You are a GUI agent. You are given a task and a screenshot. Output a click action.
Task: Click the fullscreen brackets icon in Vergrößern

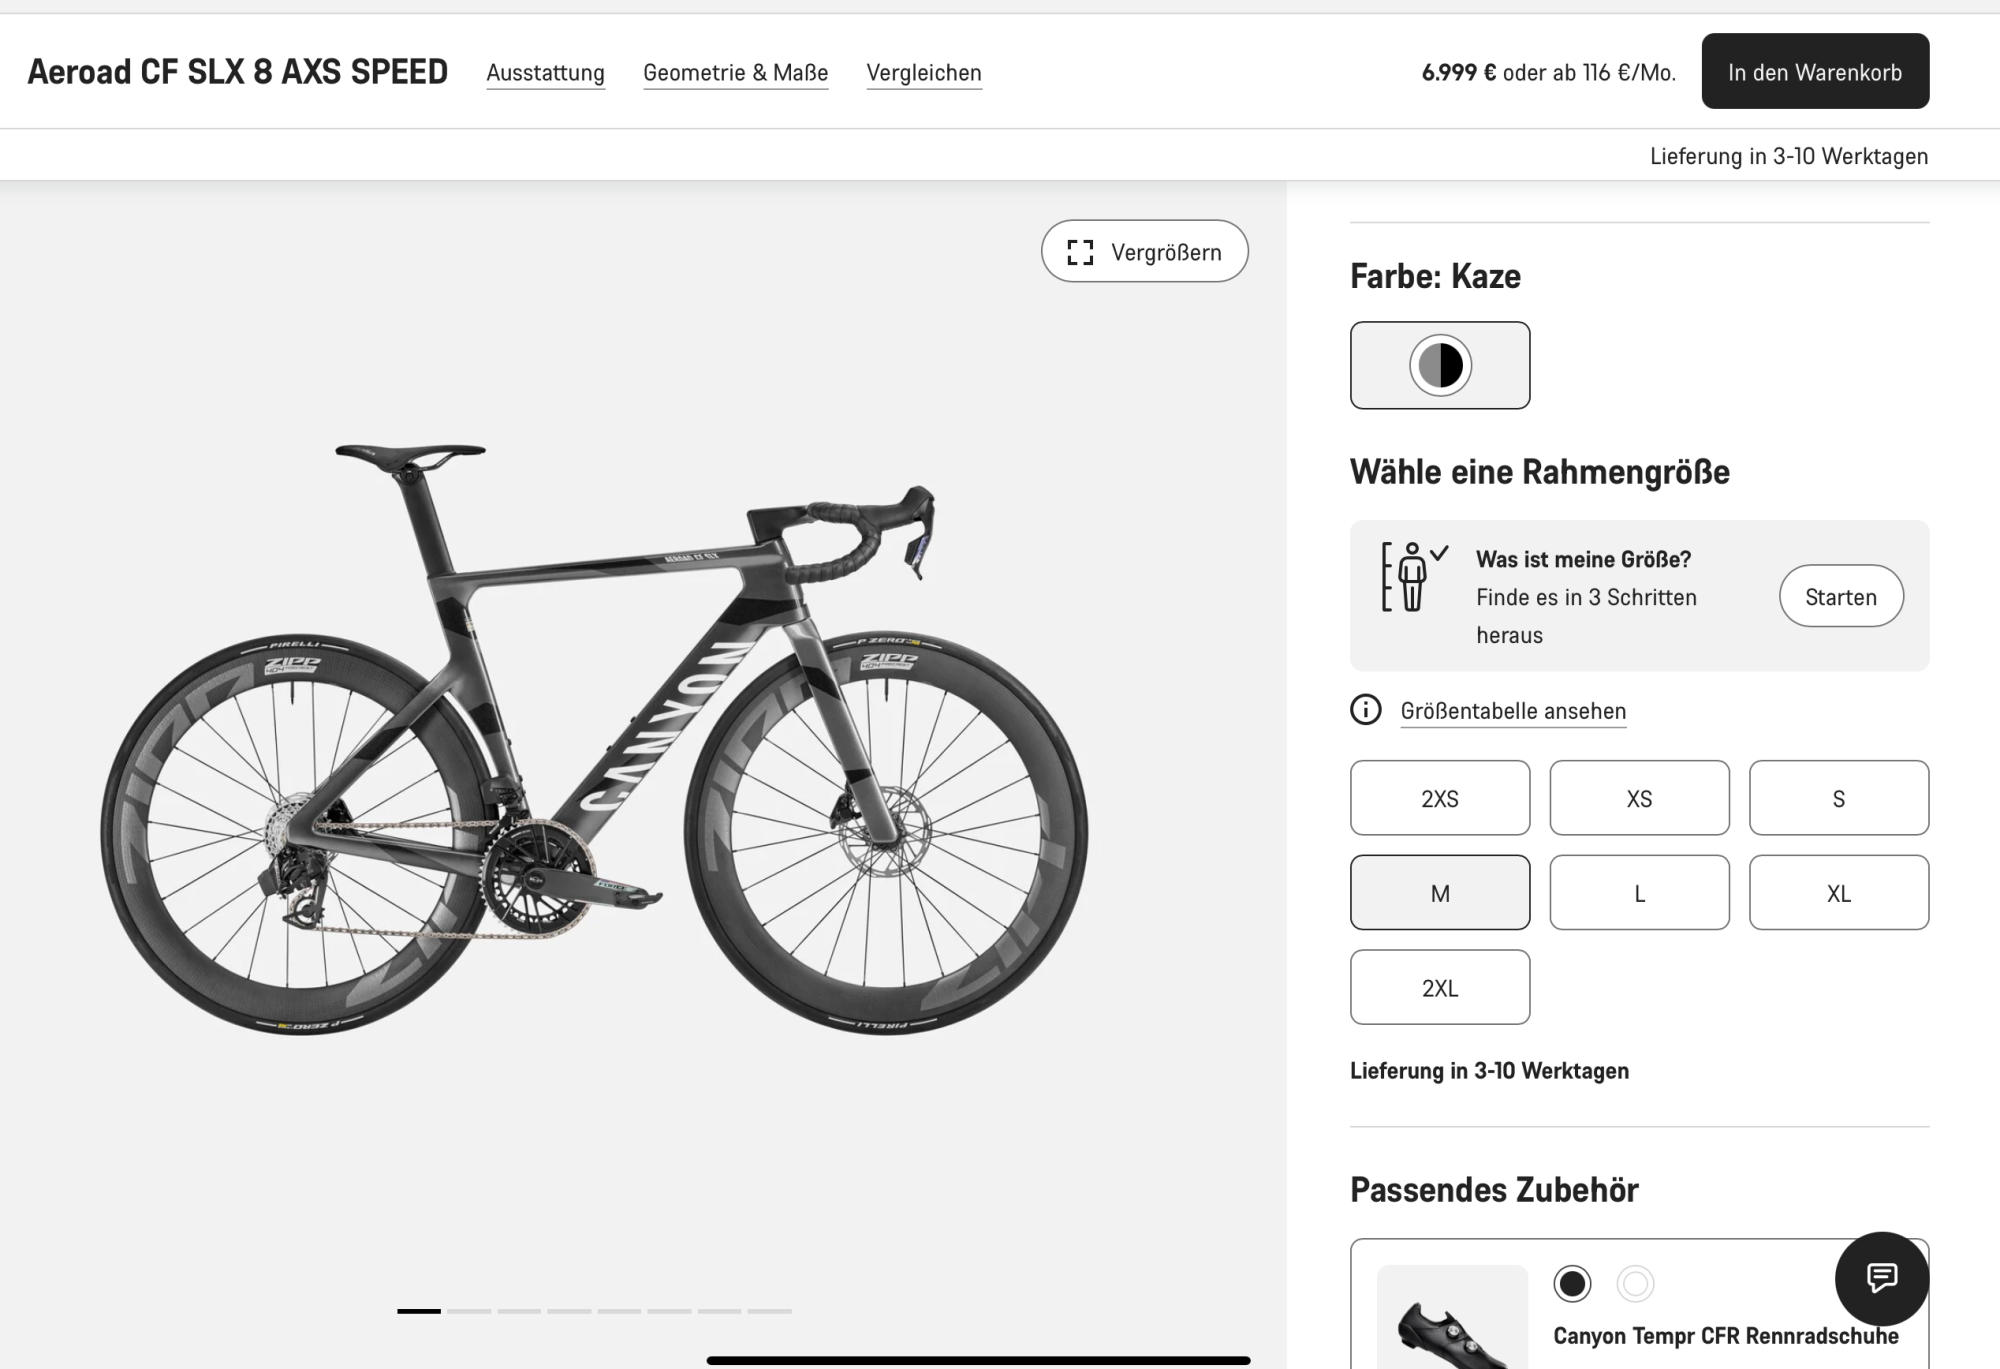pos(1080,252)
